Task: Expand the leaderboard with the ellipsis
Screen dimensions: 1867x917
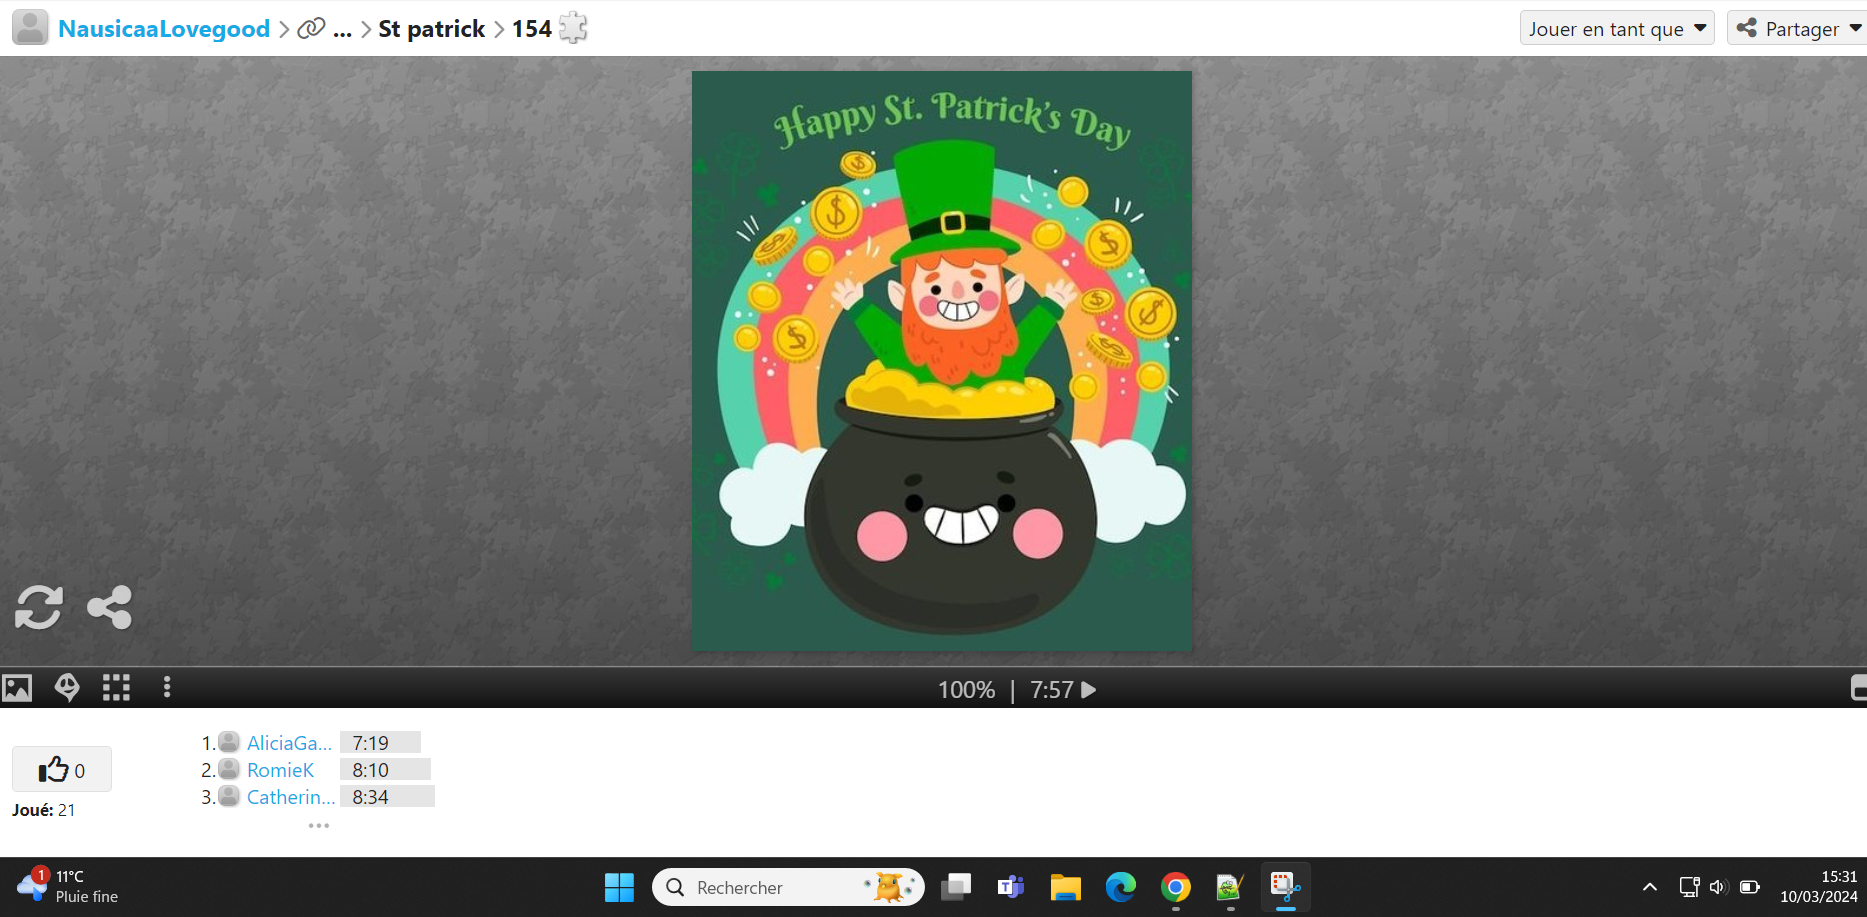Action: click(319, 826)
